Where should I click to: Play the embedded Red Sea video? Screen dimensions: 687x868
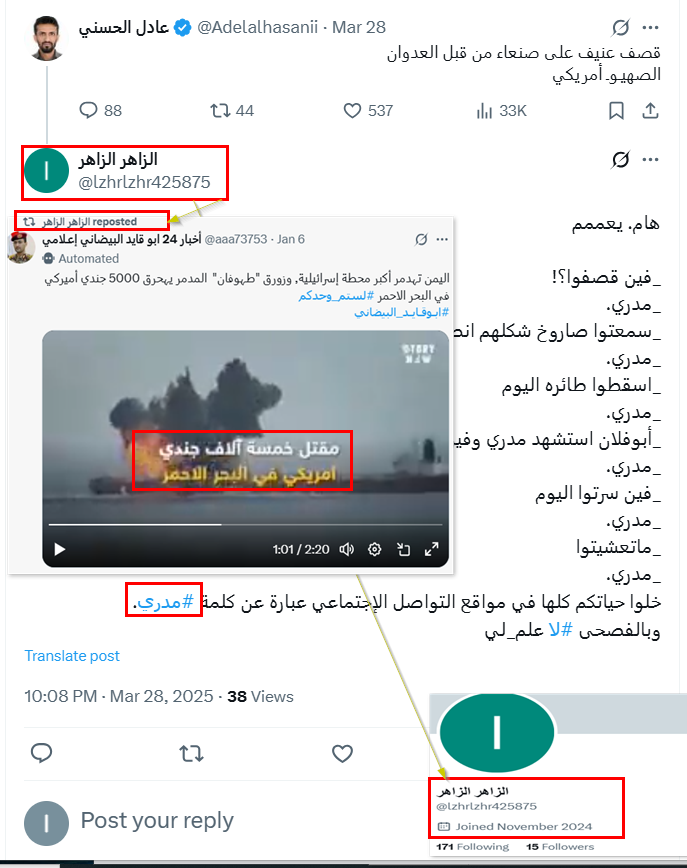coord(60,549)
